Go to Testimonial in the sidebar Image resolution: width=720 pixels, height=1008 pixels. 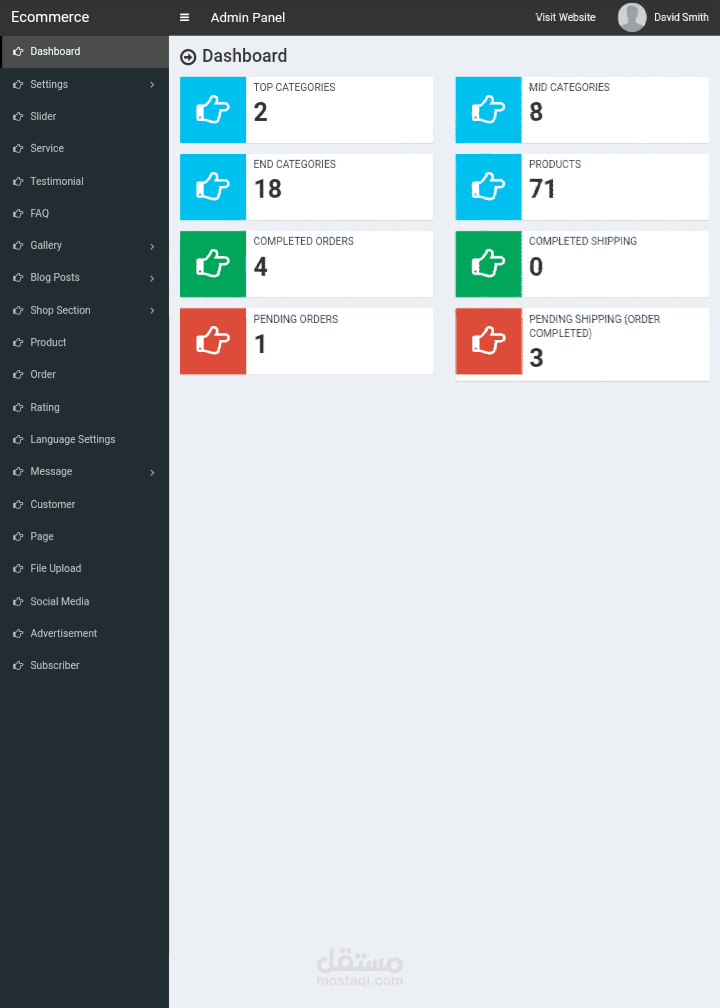click(84, 181)
